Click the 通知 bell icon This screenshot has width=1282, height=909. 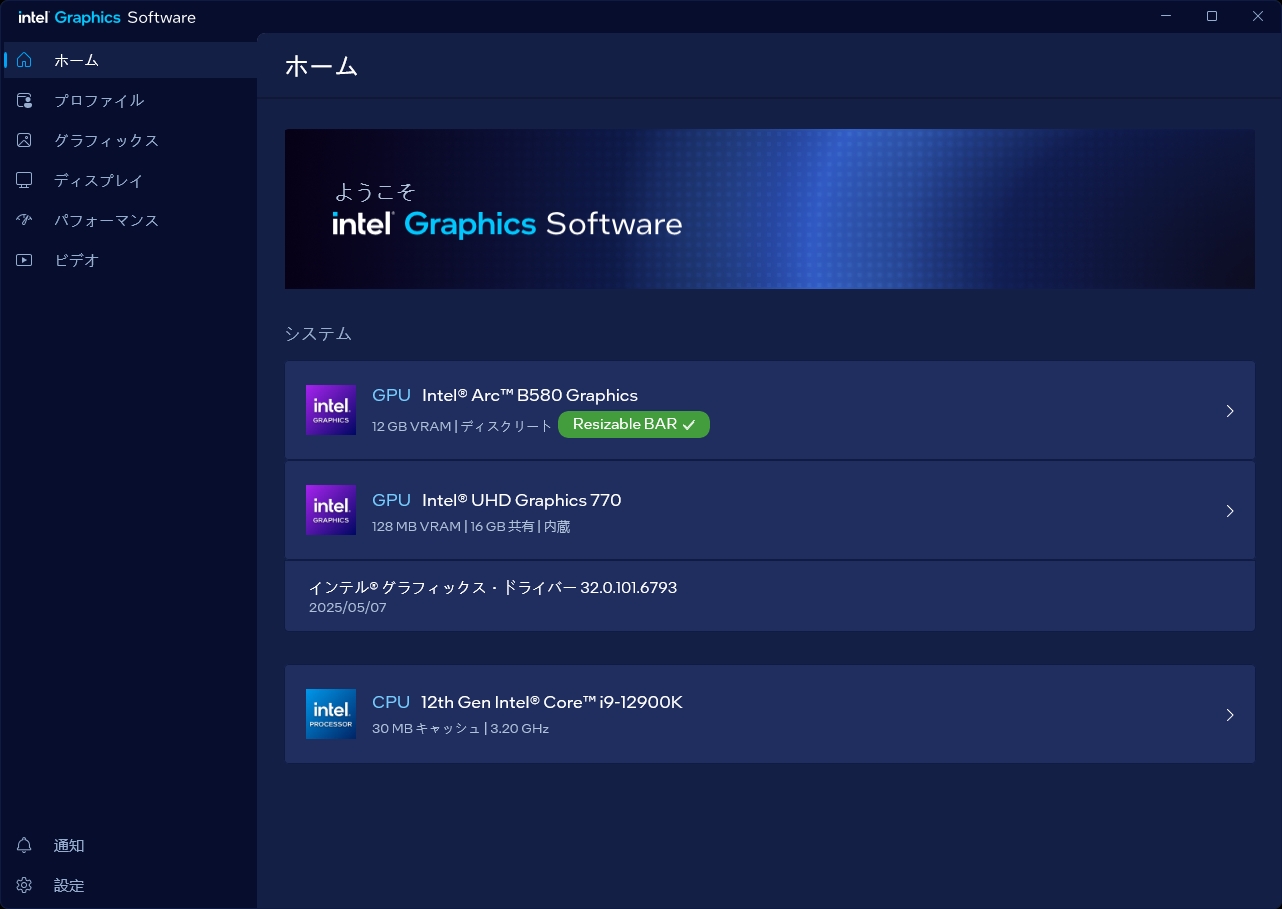click(x=25, y=845)
